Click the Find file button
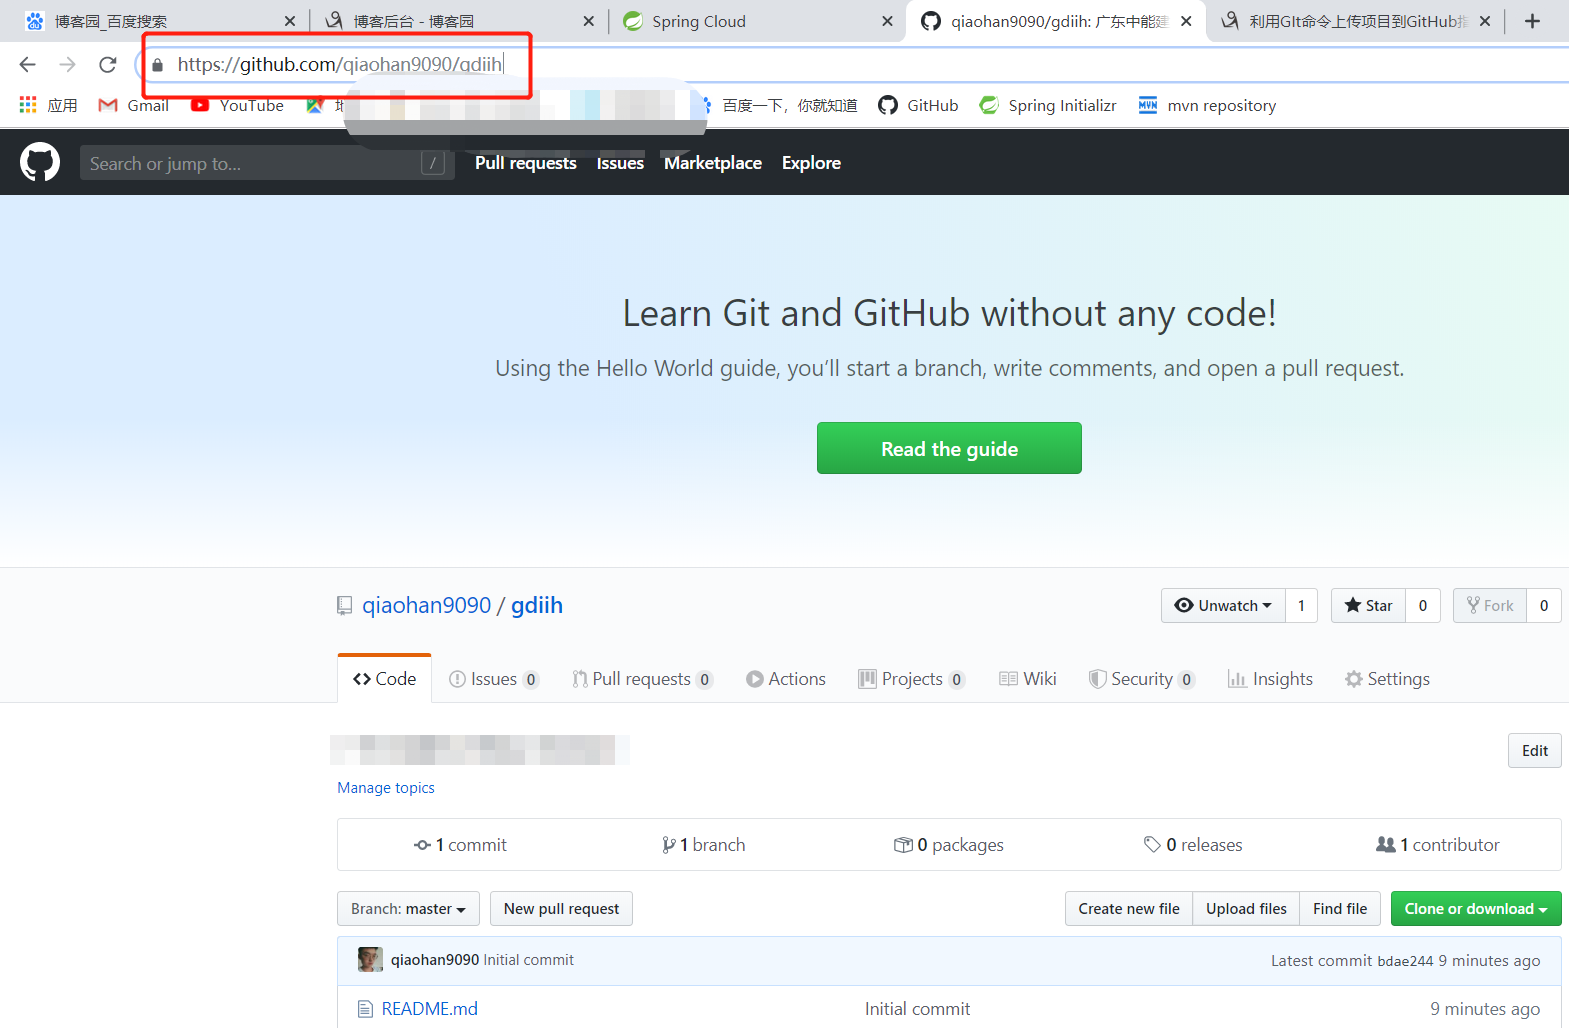This screenshot has height=1028, width=1569. [x=1340, y=909]
